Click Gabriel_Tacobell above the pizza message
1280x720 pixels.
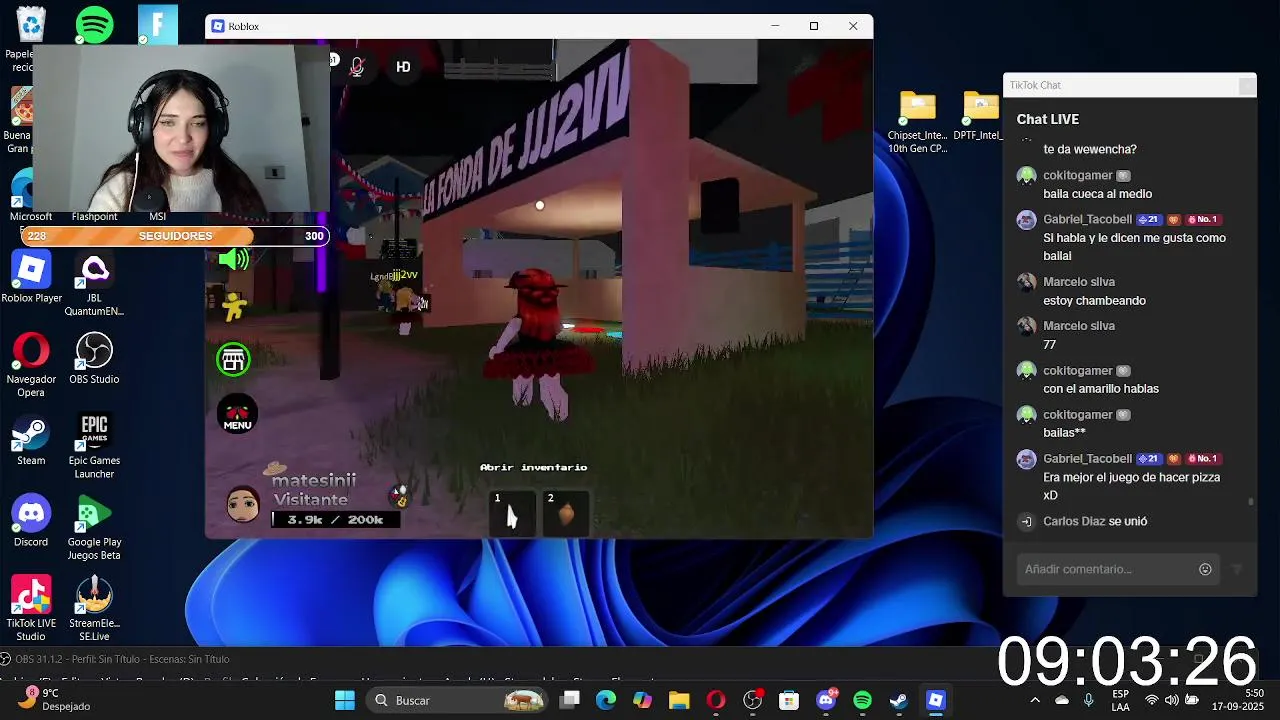pyautogui.click(x=1087, y=458)
